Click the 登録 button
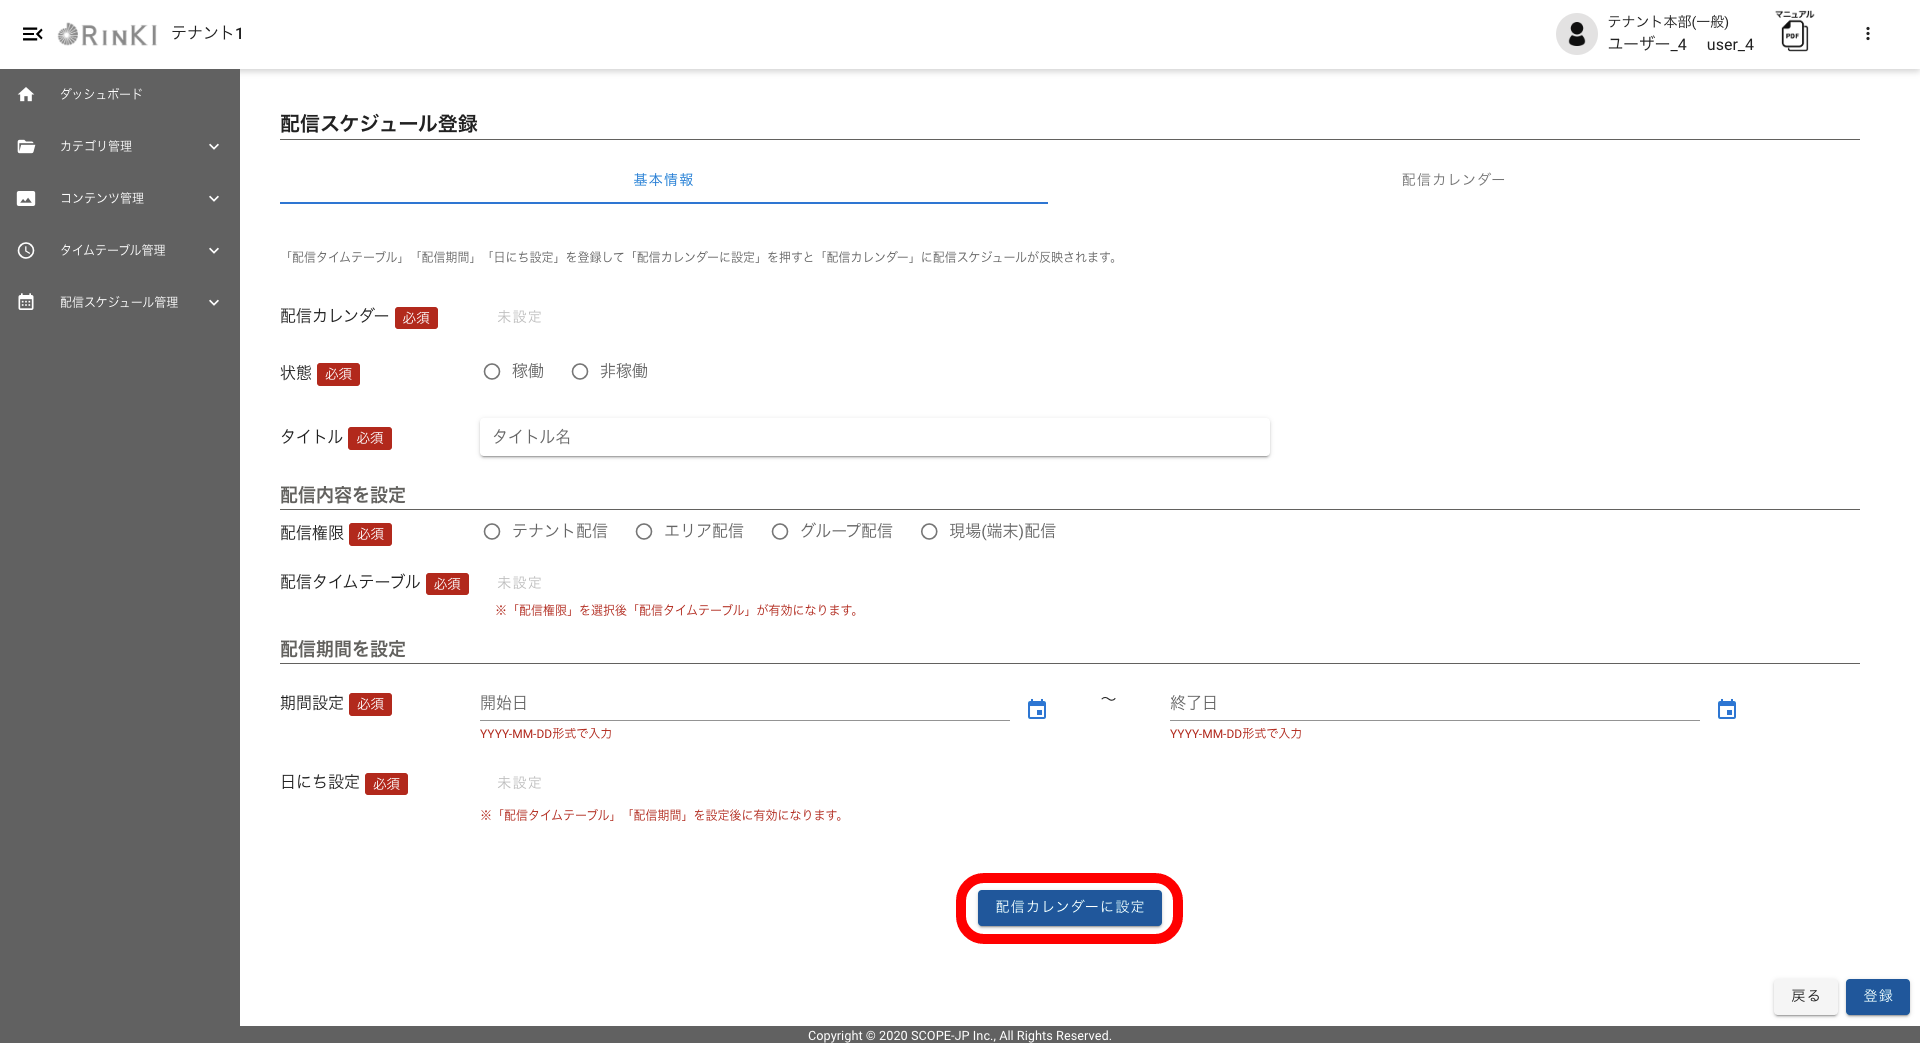The width and height of the screenshot is (1920, 1043). [1877, 996]
